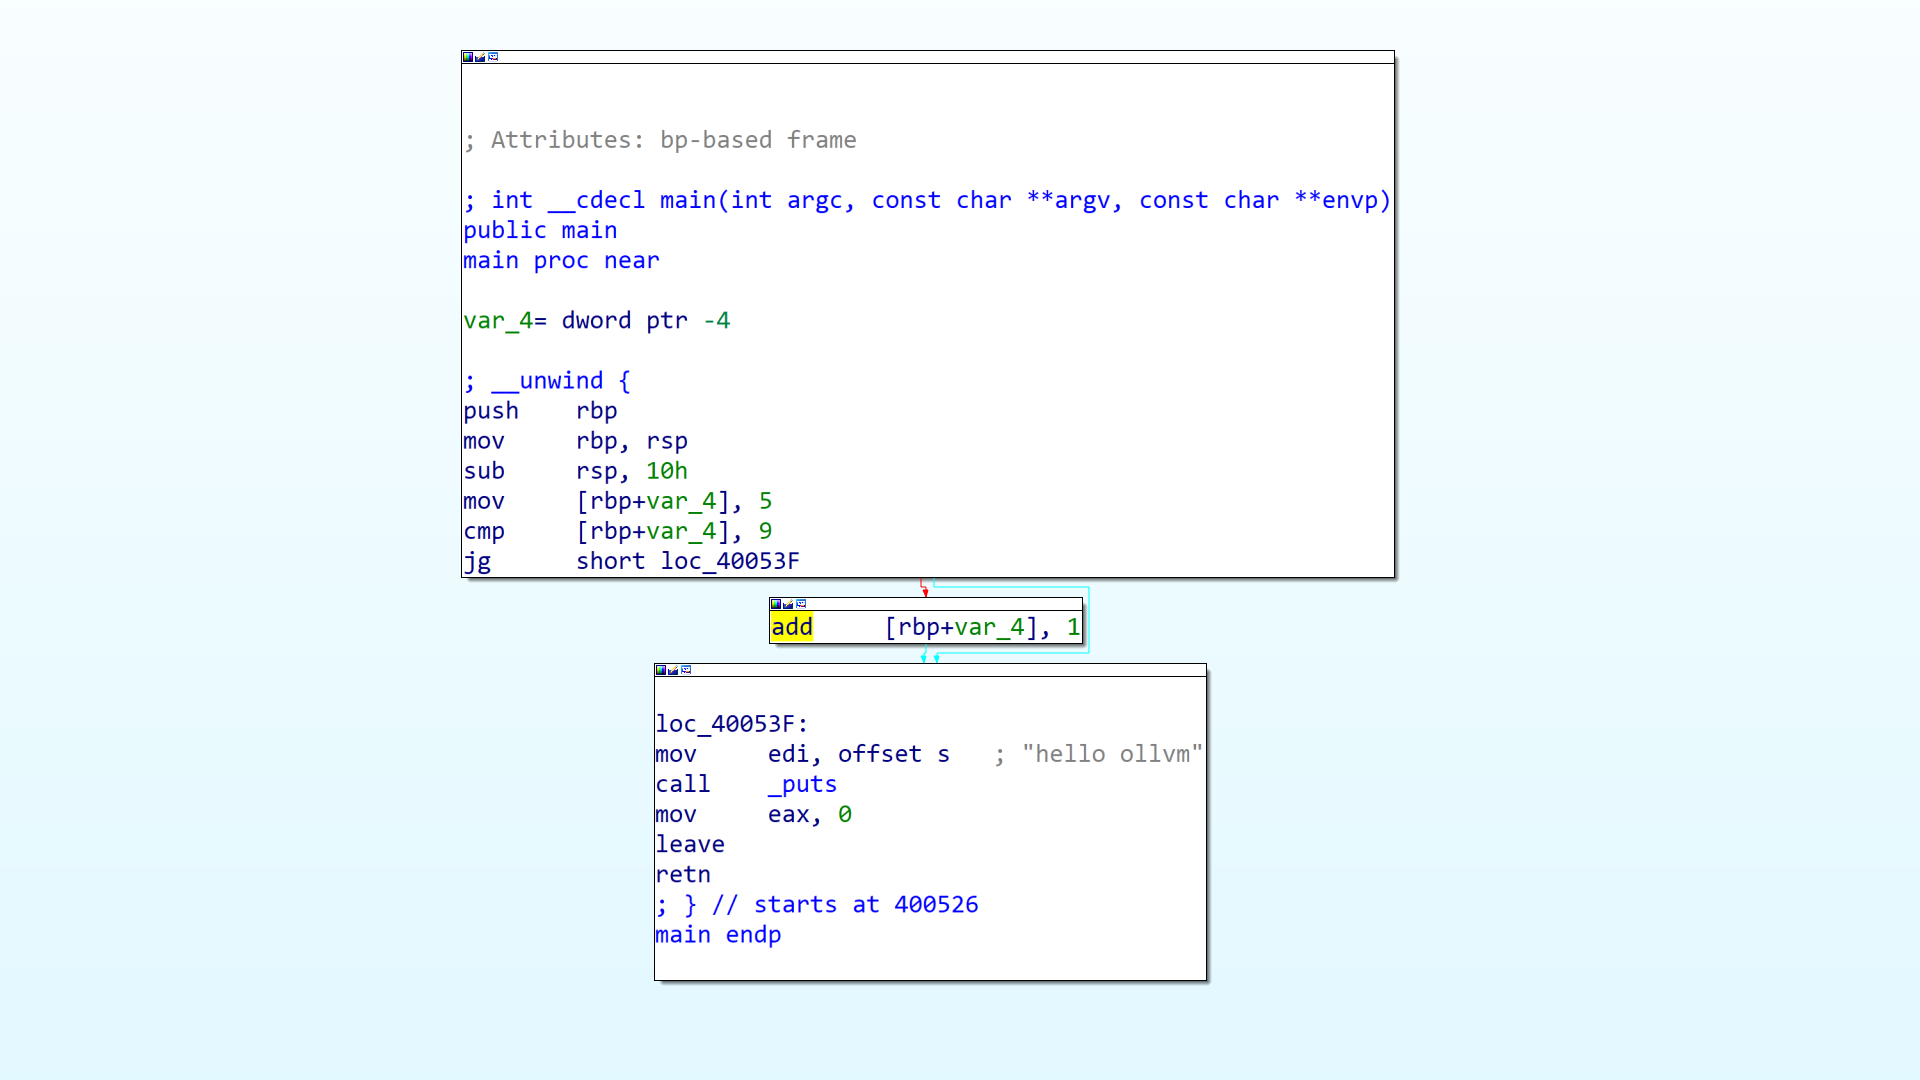Viewport: 1920px width, 1080px height.
Task: Click the pencil icon on loc_40053F node
Action: tap(673, 670)
